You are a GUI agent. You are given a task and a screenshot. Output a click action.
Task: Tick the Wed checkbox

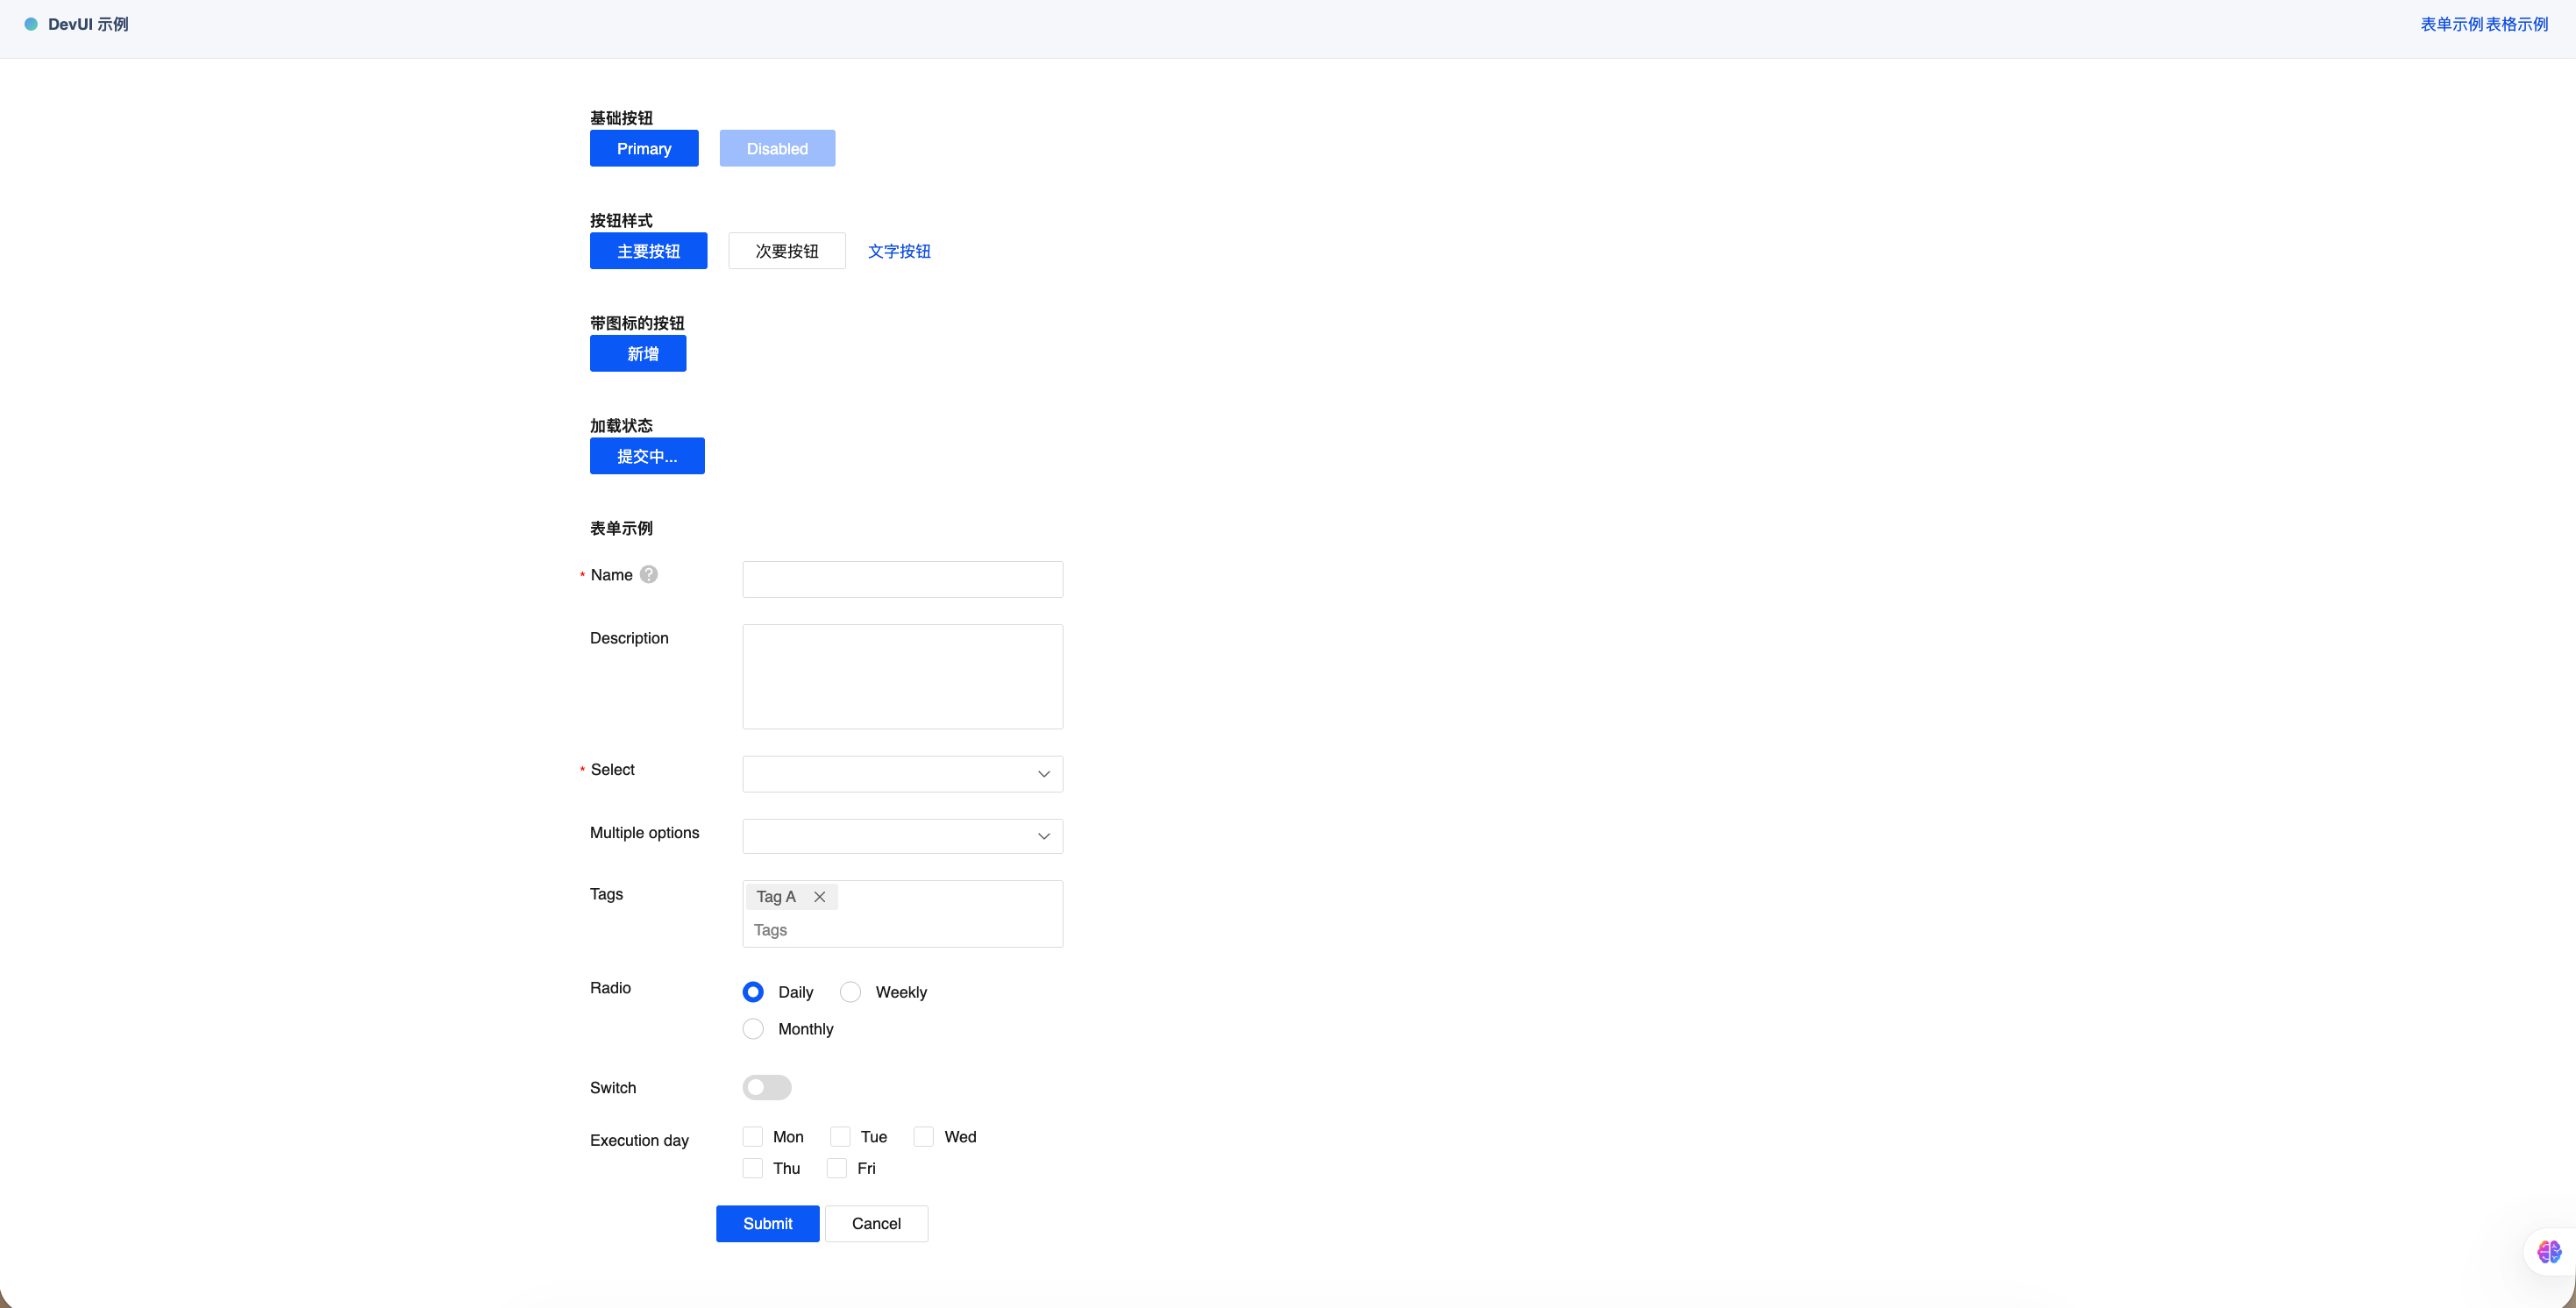pyautogui.click(x=924, y=1137)
